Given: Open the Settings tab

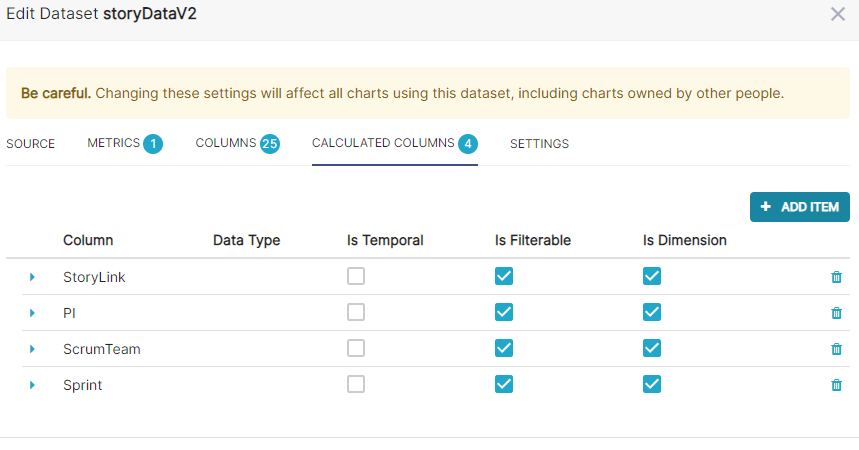Looking at the screenshot, I should [539, 144].
